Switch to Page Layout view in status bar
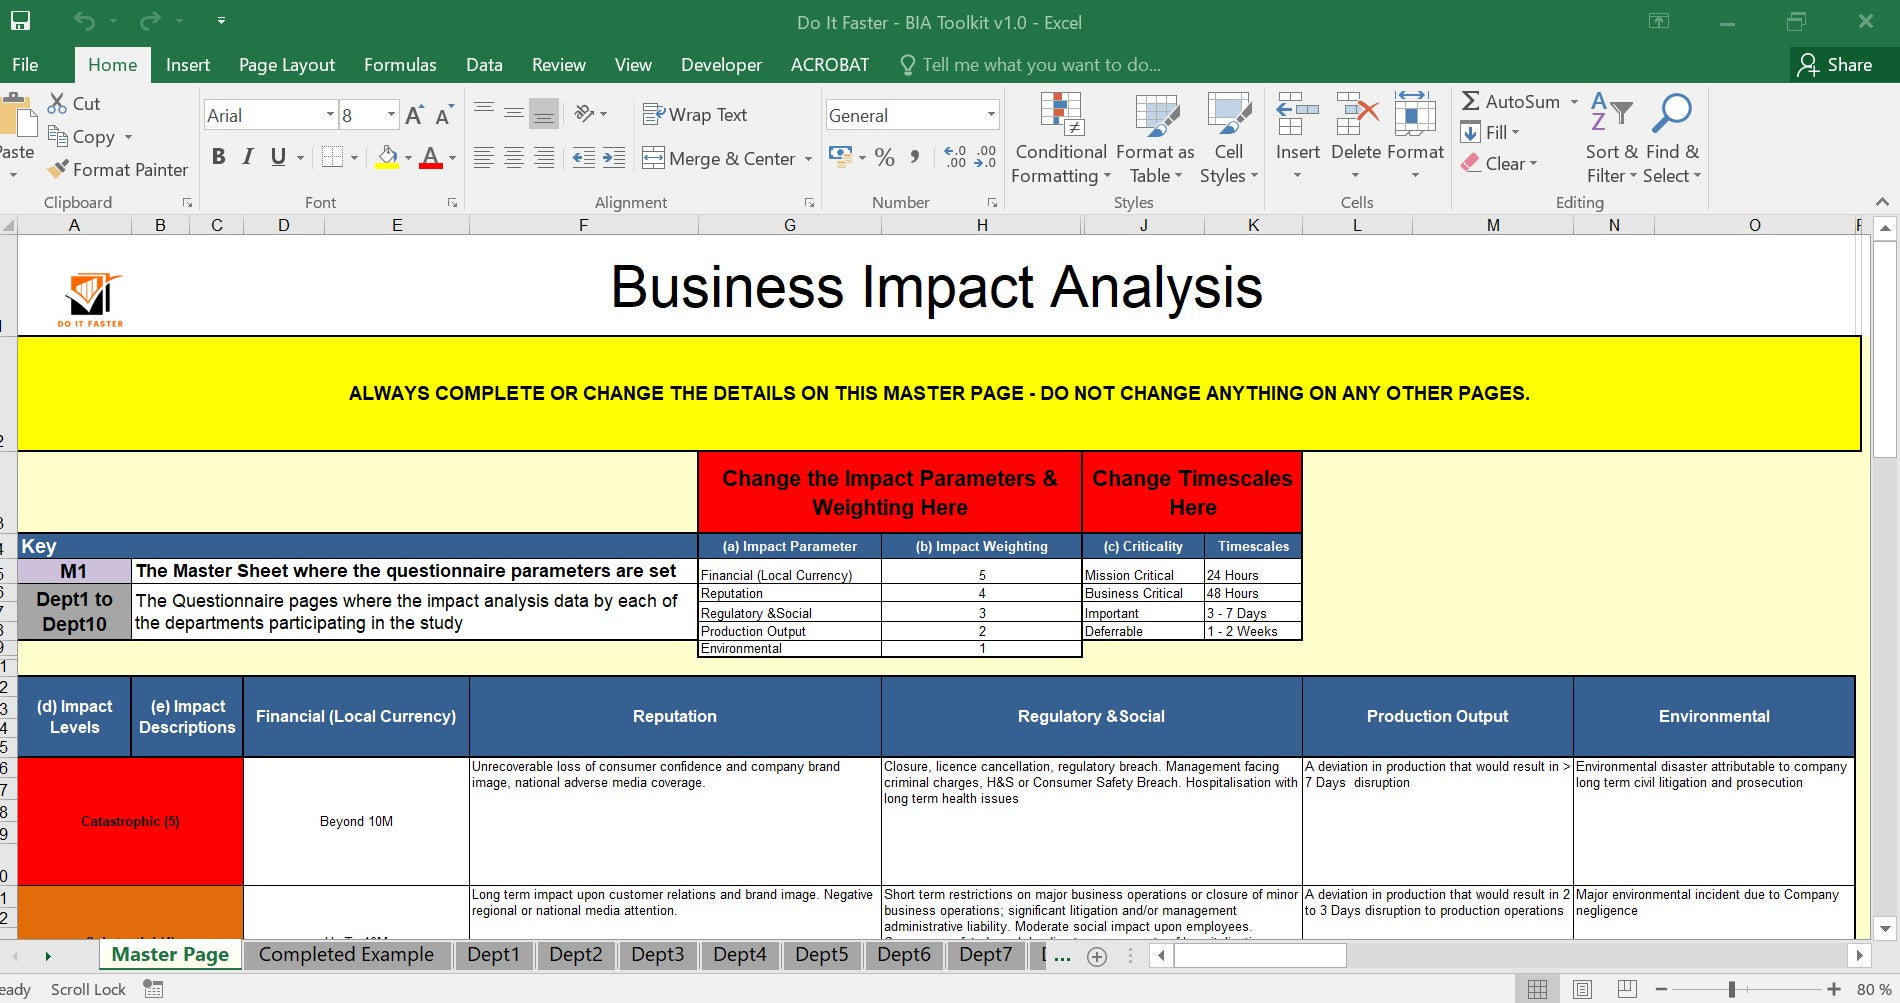 (x=1582, y=989)
